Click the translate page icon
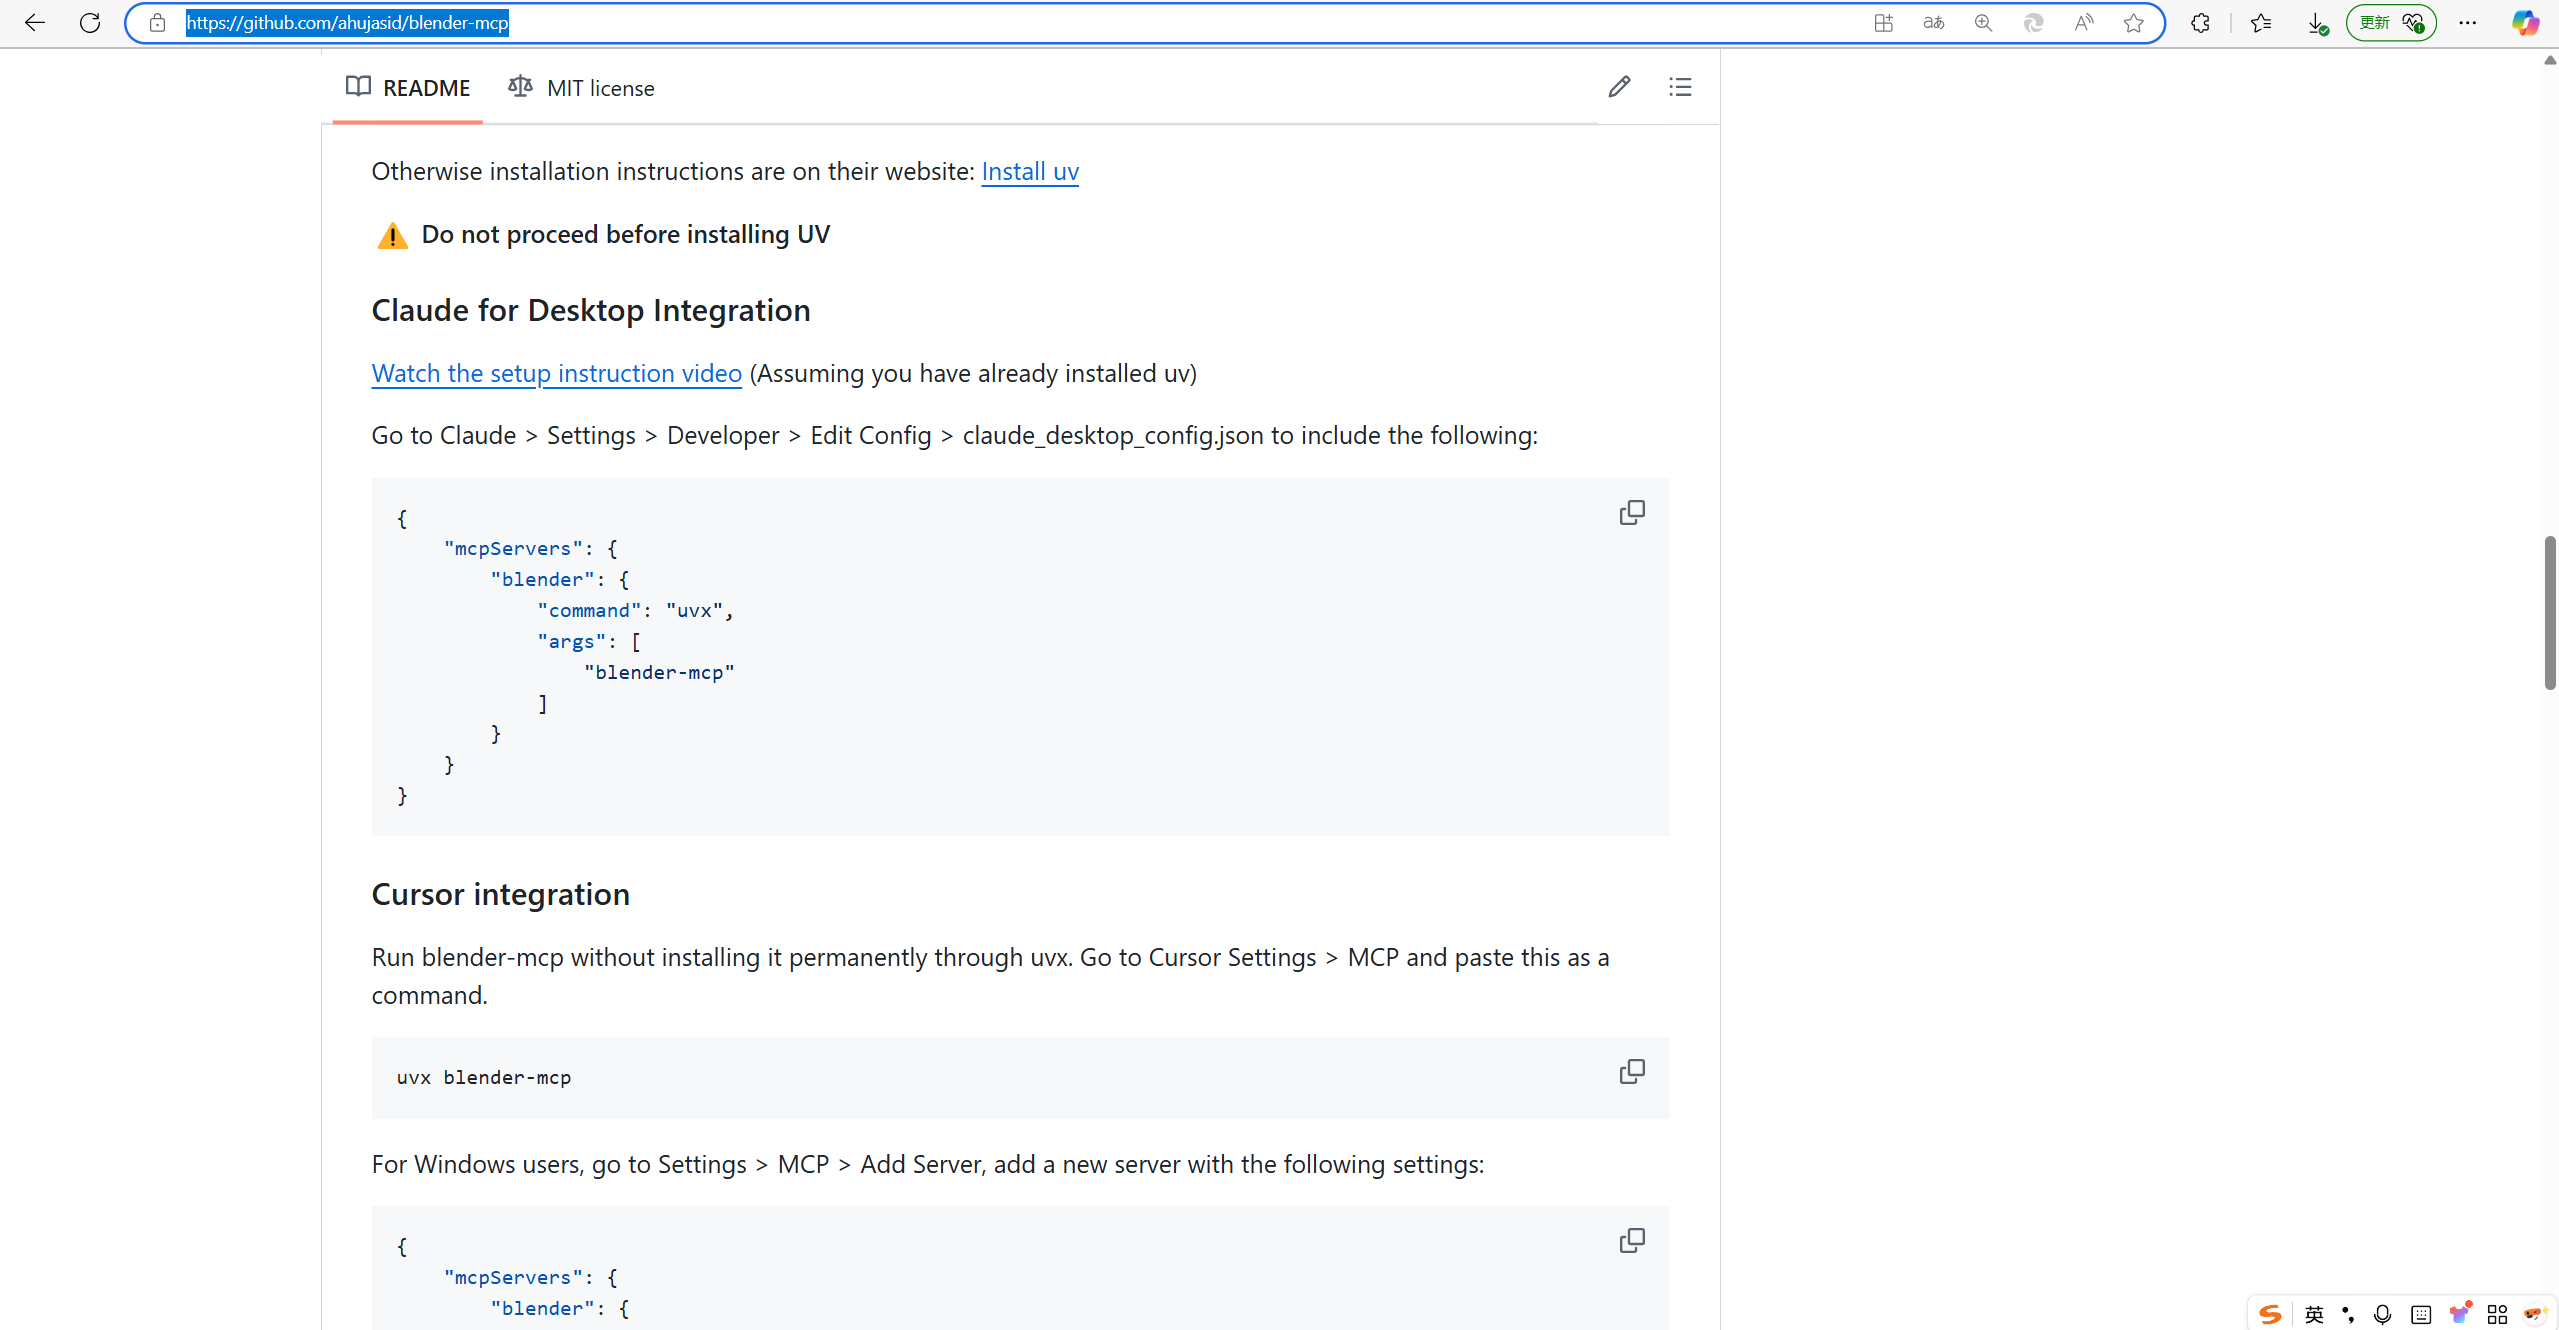2559x1330 pixels. pos(1934,23)
